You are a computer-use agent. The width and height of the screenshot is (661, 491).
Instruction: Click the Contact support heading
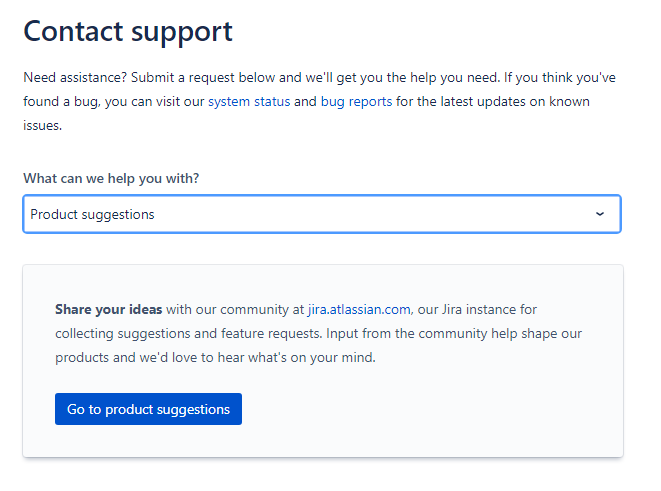point(128,32)
